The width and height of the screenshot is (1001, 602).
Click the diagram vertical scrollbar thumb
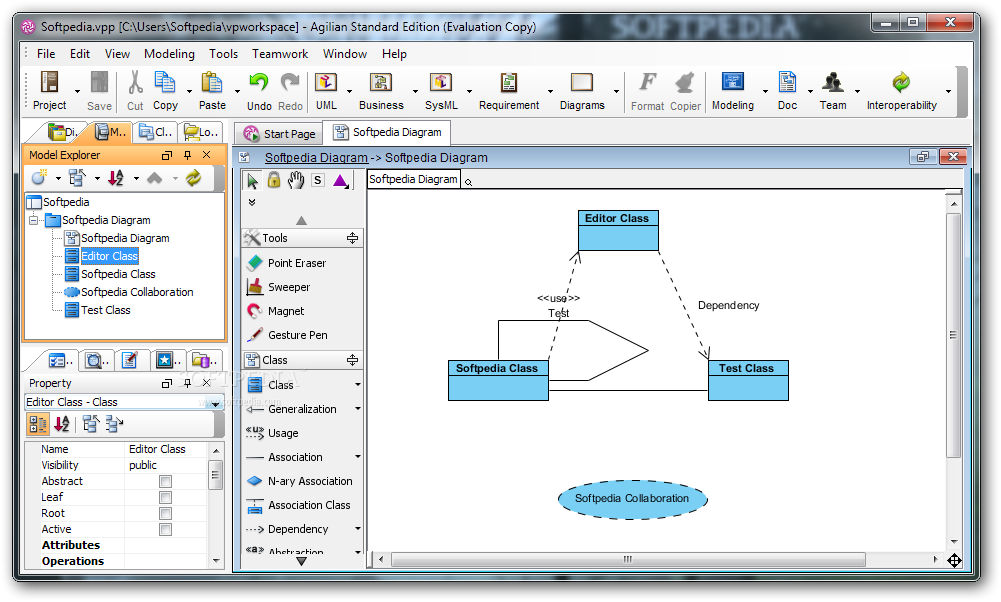953,335
